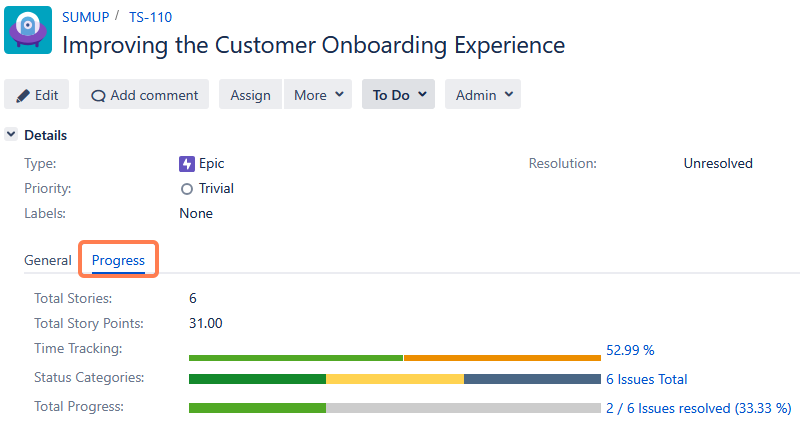Click the Trivial priority circle icon

click(186, 188)
